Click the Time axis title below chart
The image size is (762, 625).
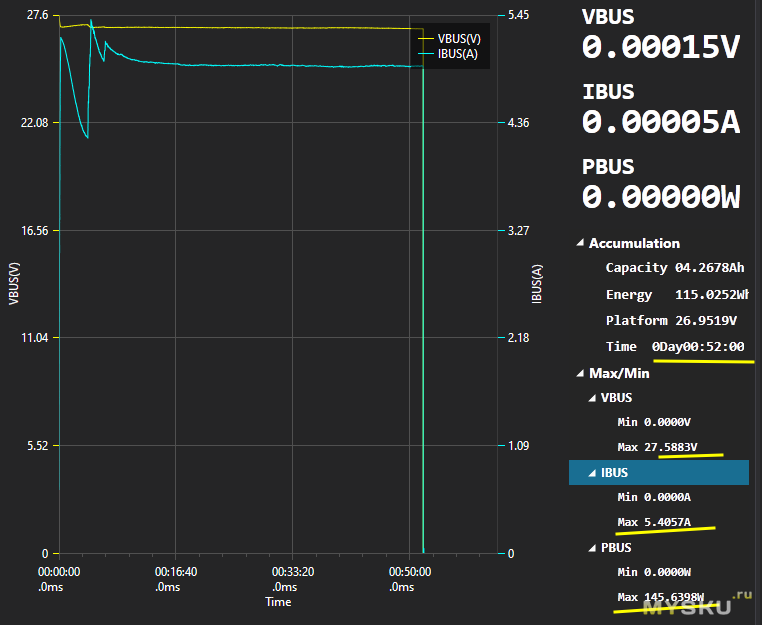278,602
